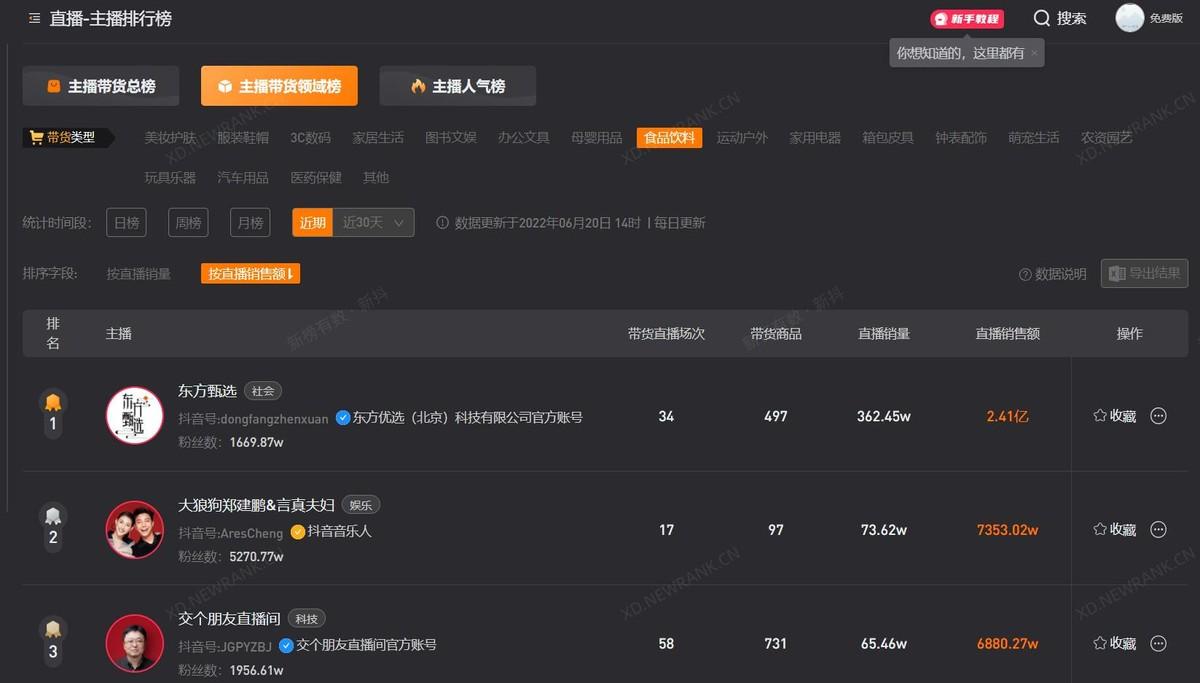This screenshot has width=1200, height=683.
Task: Click 2.41亿 sales value
Action: pos(1007,416)
